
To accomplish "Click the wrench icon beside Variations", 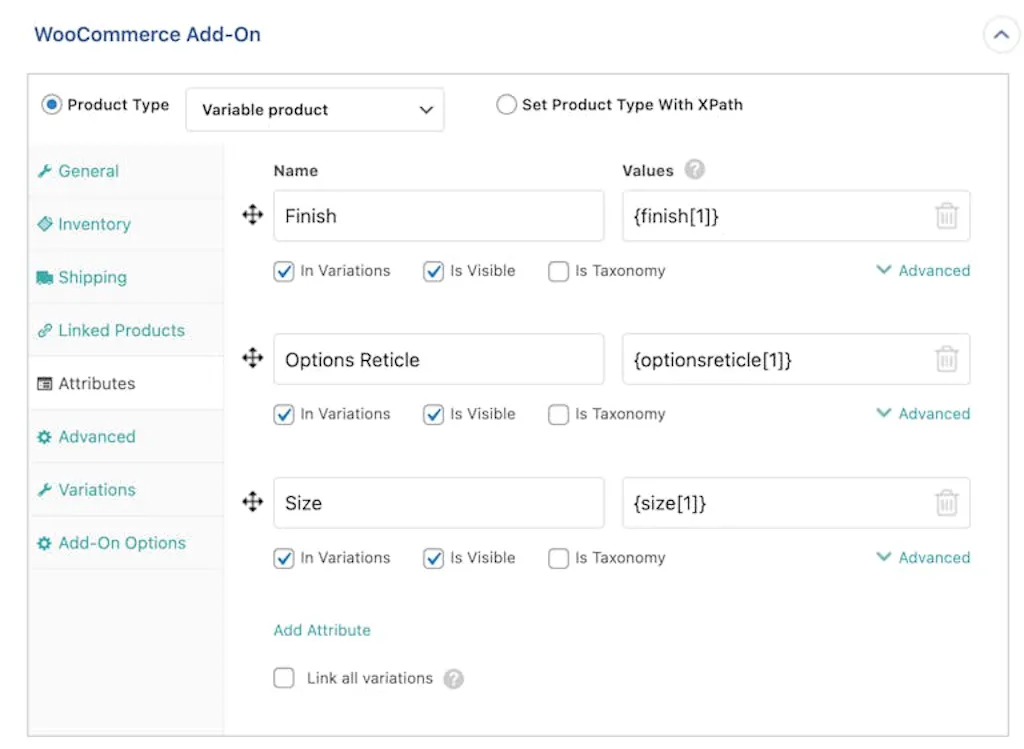I will coord(44,490).
